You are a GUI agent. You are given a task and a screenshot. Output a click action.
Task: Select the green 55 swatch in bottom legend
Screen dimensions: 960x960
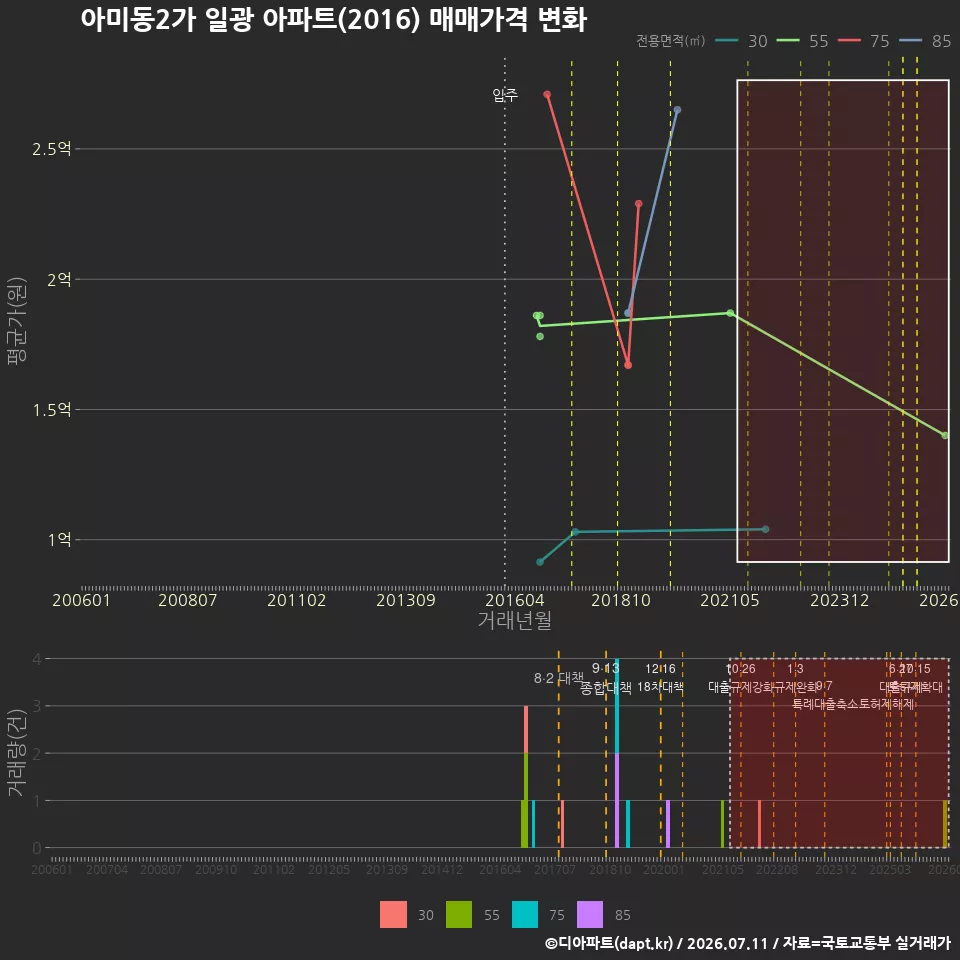click(459, 914)
